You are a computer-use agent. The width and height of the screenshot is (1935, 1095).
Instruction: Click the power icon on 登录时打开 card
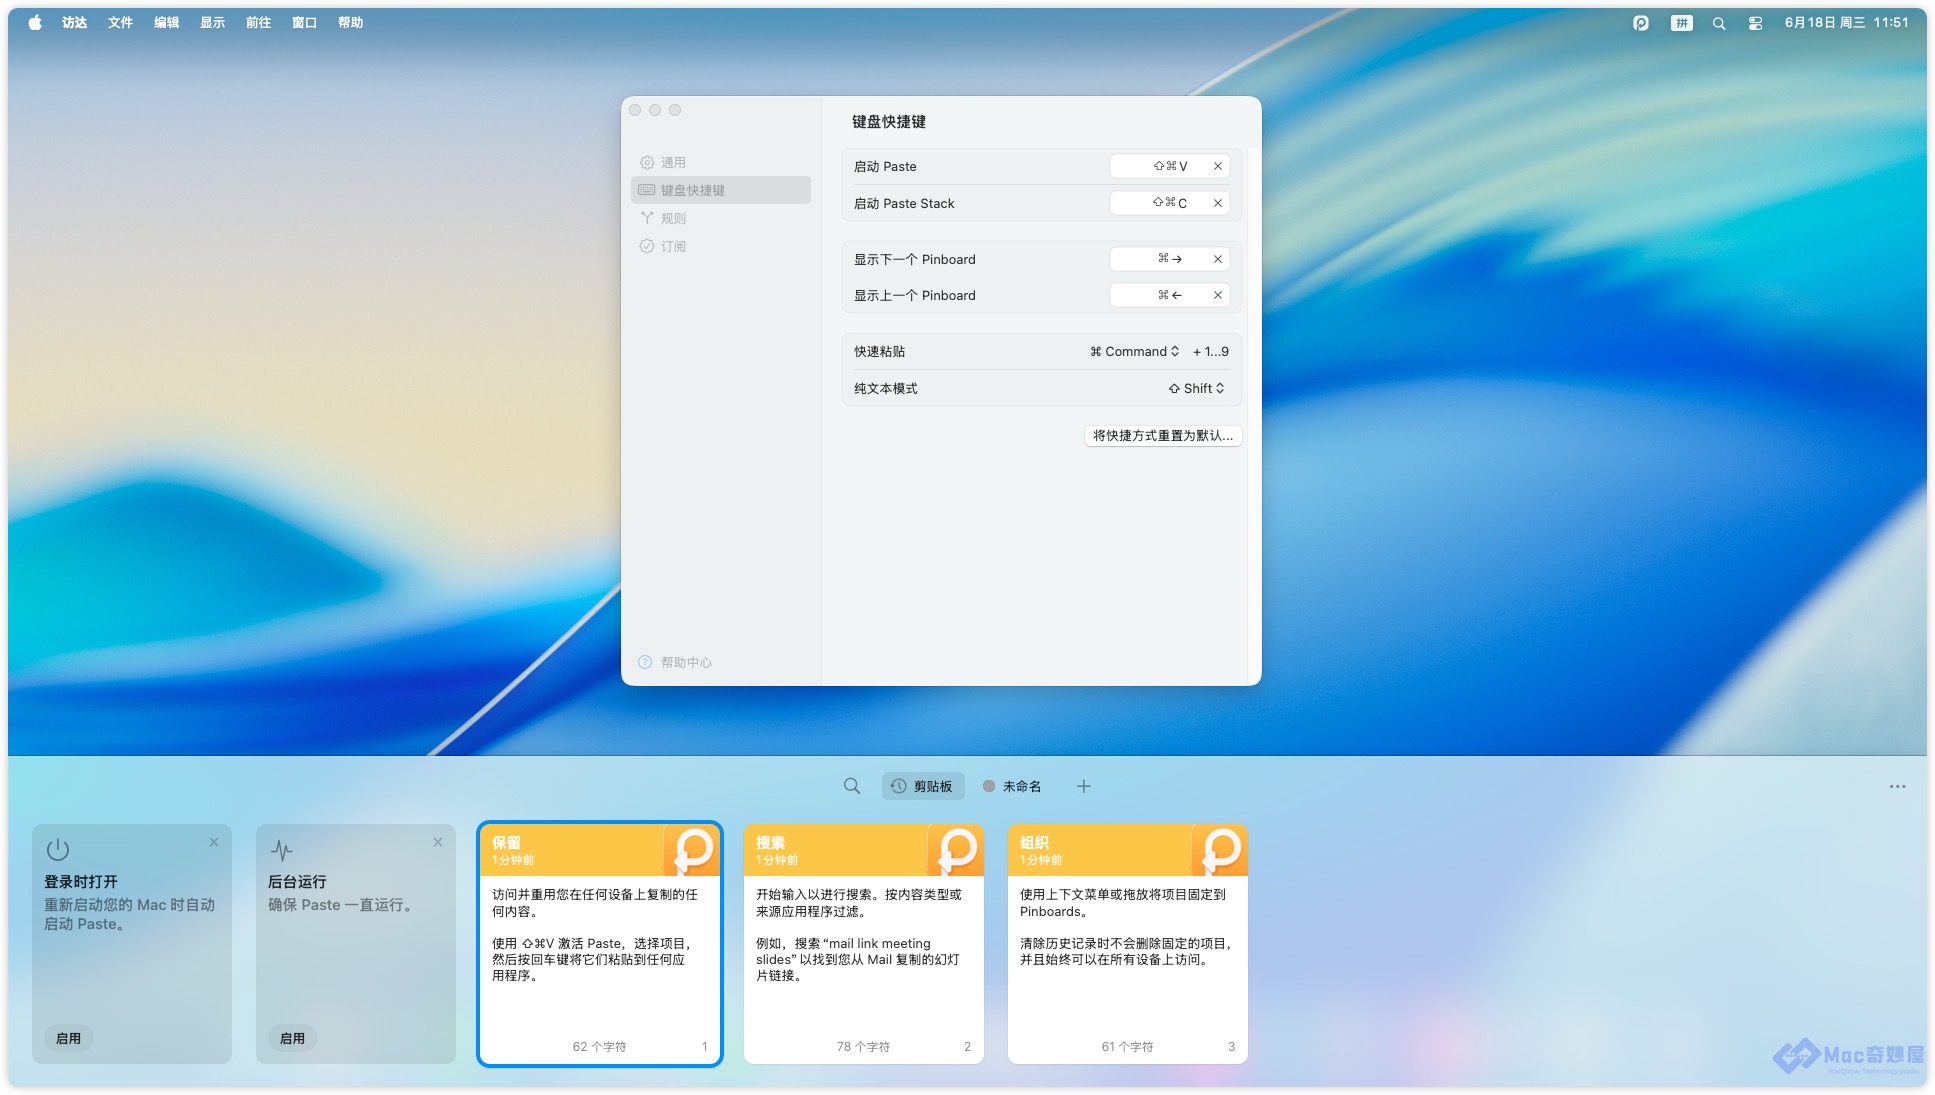(58, 849)
